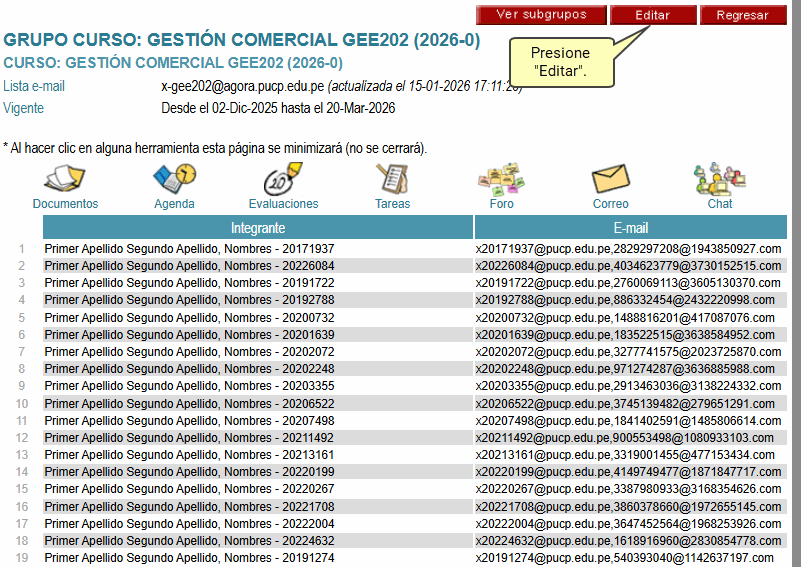Click the 'Ver subgrupos' button
803x567 pixels.
pyautogui.click(x=541, y=15)
